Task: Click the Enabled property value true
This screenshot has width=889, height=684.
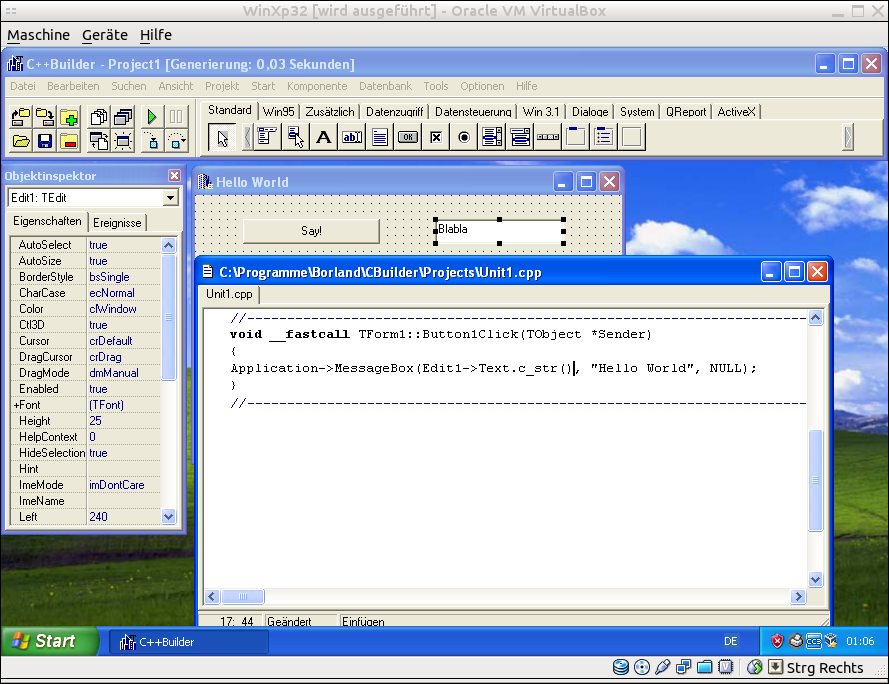Action: tap(124, 389)
